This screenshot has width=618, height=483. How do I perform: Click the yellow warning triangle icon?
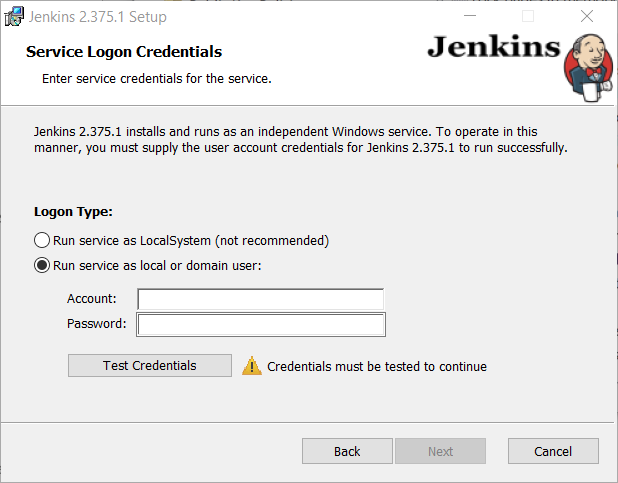click(x=252, y=366)
